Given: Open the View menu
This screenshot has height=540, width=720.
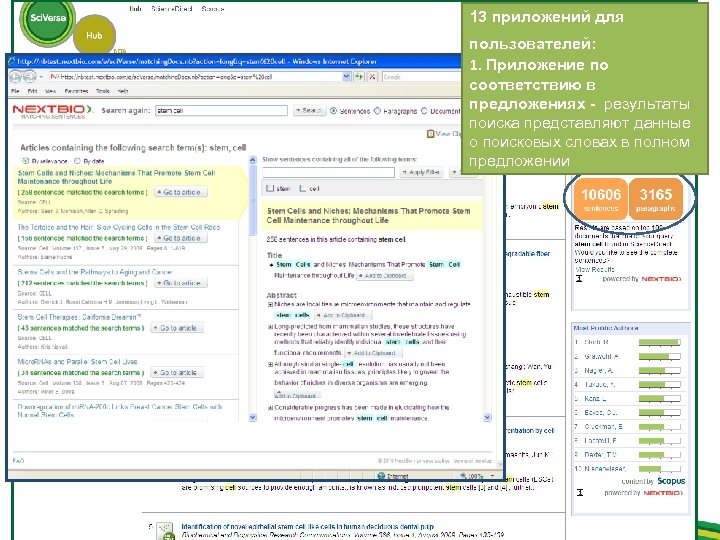Looking at the screenshot, I should (x=51, y=91).
